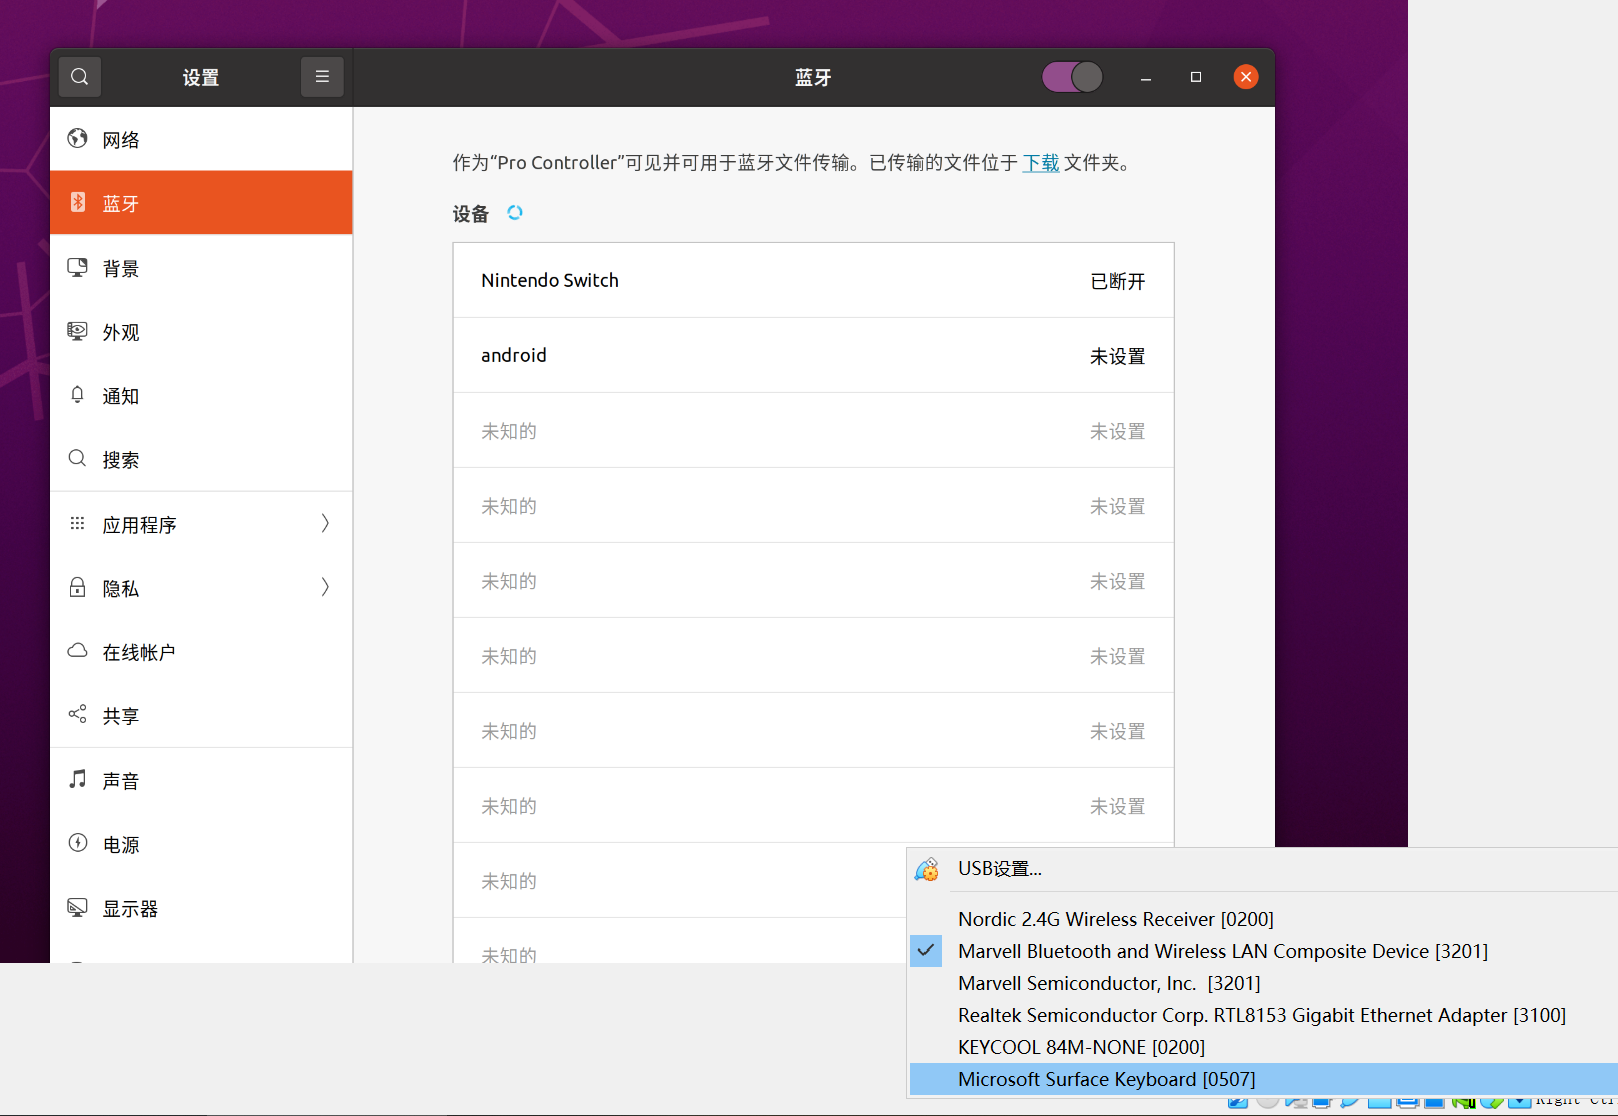Screen dimensions: 1618x1116
Task: Click the network globe icon in sidebar
Action: [77, 139]
